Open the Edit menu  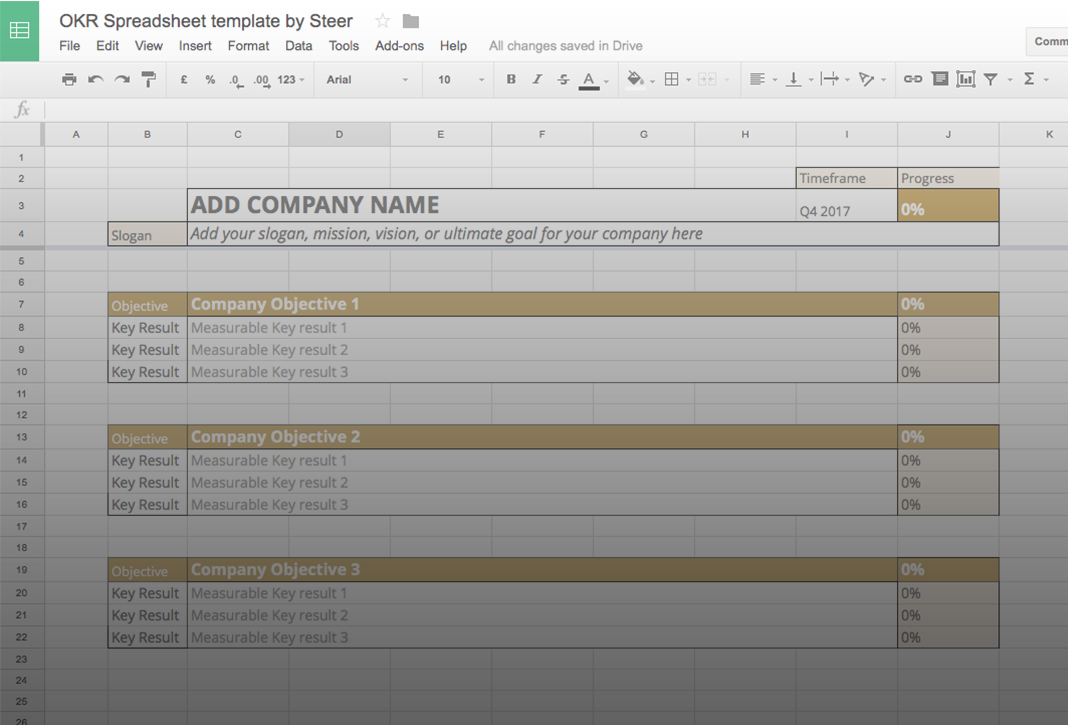[107, 46]
